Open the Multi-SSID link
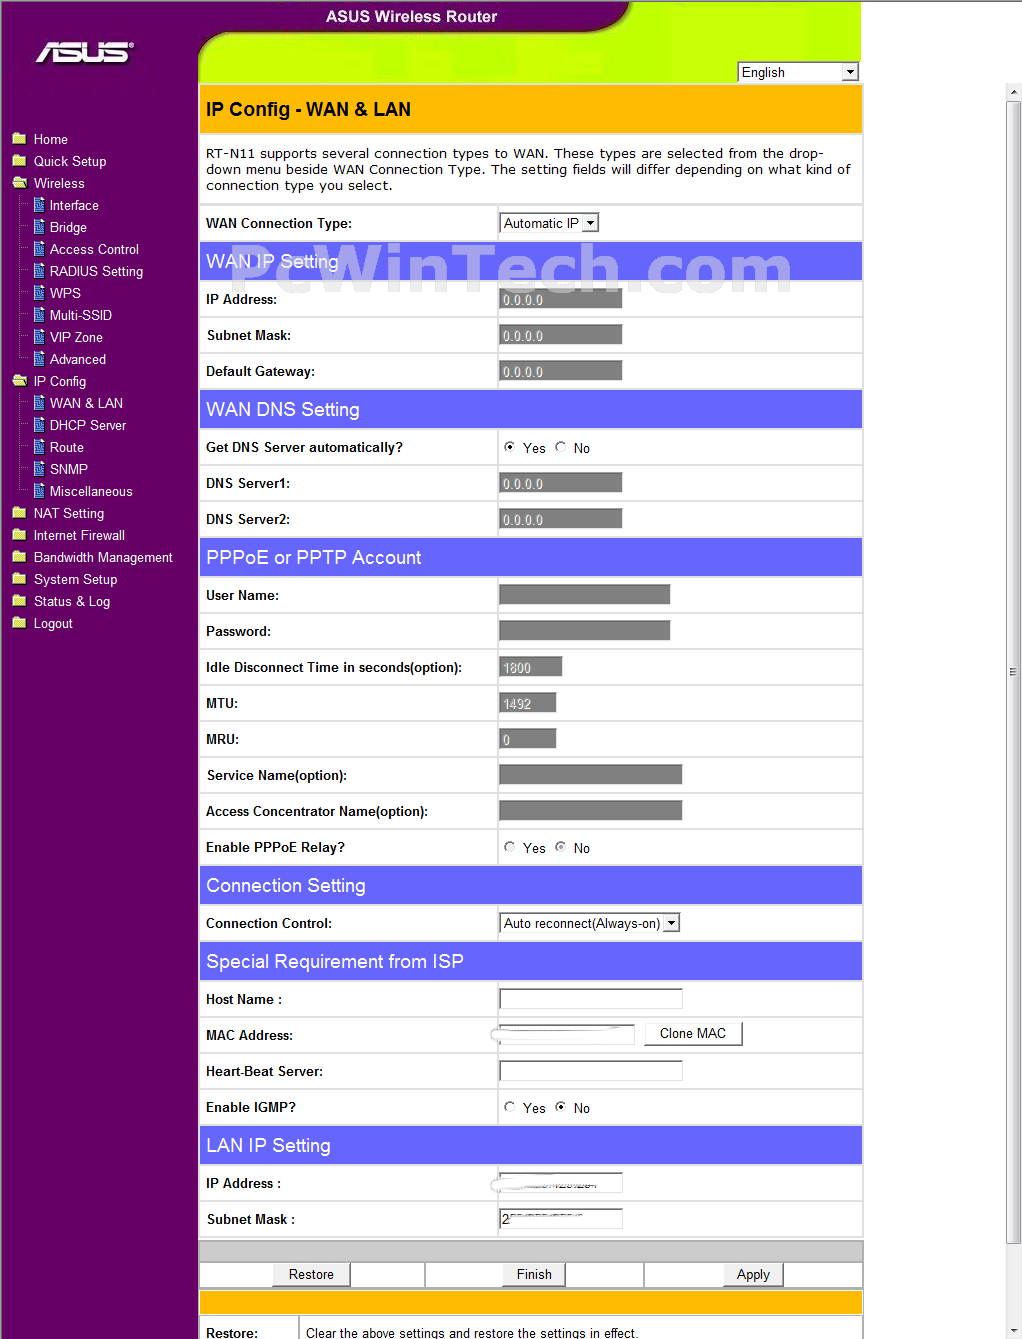Screen dimensions: 1022x1339 [x=81, y=315]
